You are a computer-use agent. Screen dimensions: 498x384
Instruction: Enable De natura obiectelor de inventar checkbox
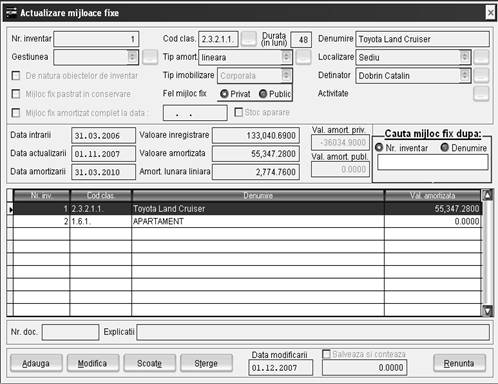[16, 76]
